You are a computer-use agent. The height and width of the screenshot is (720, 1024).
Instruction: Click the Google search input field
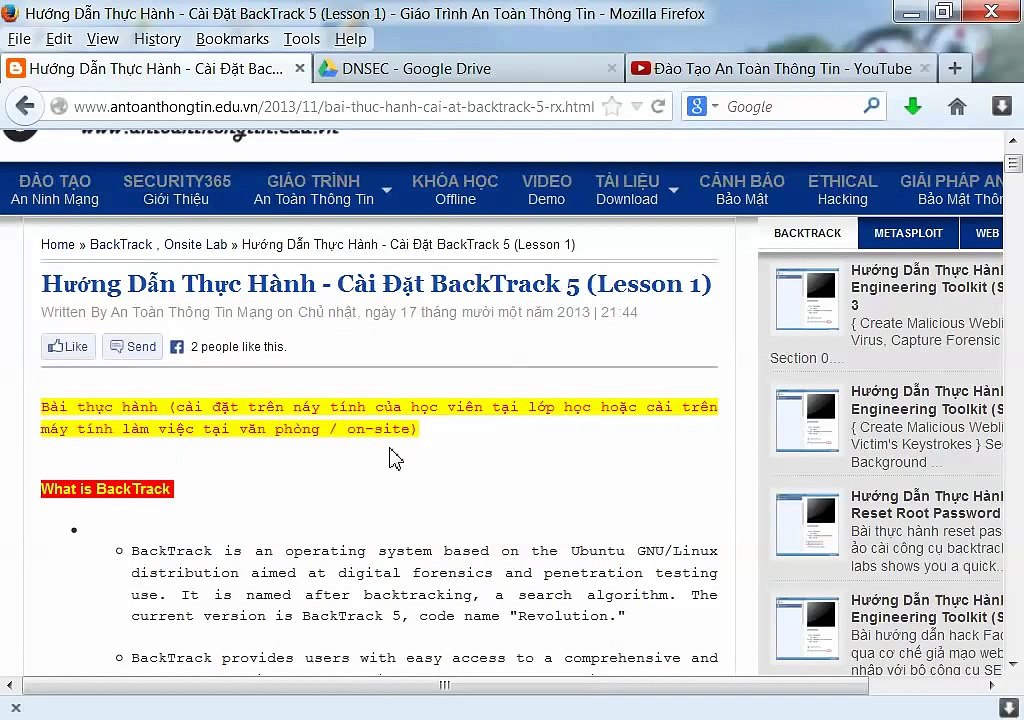click(x=790, y=106)
